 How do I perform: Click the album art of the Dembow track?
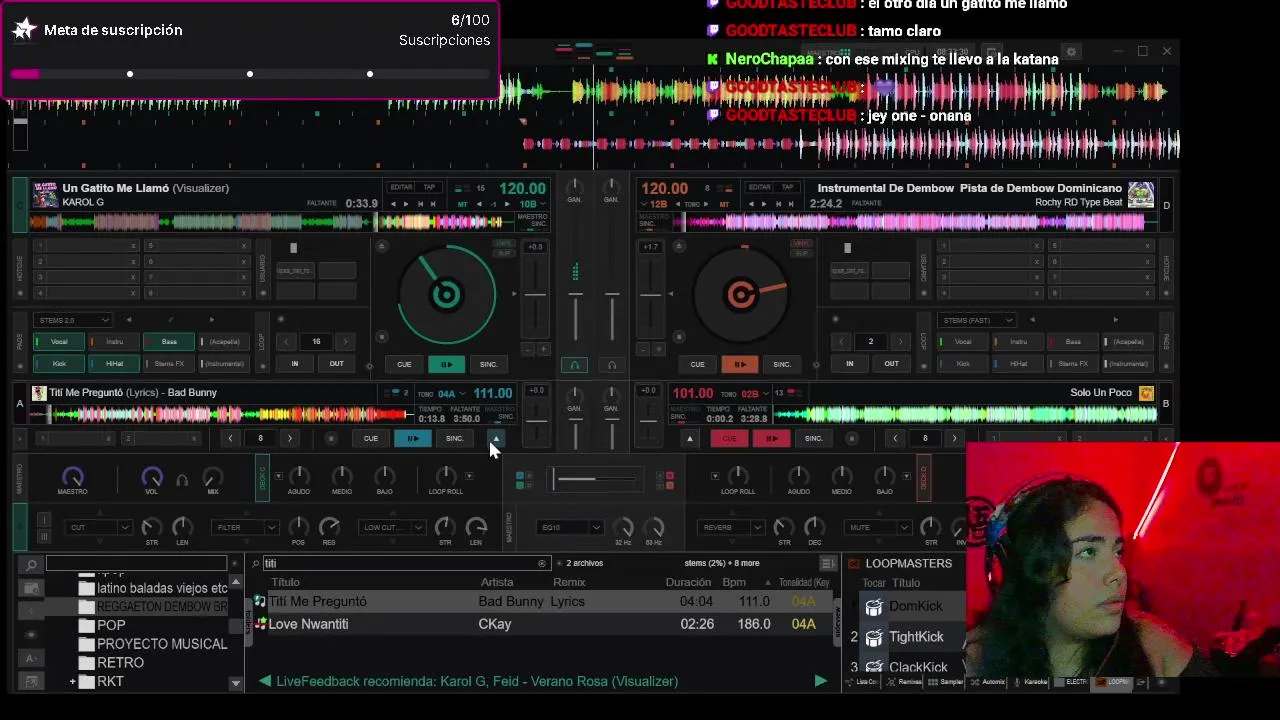(1141, 194)
